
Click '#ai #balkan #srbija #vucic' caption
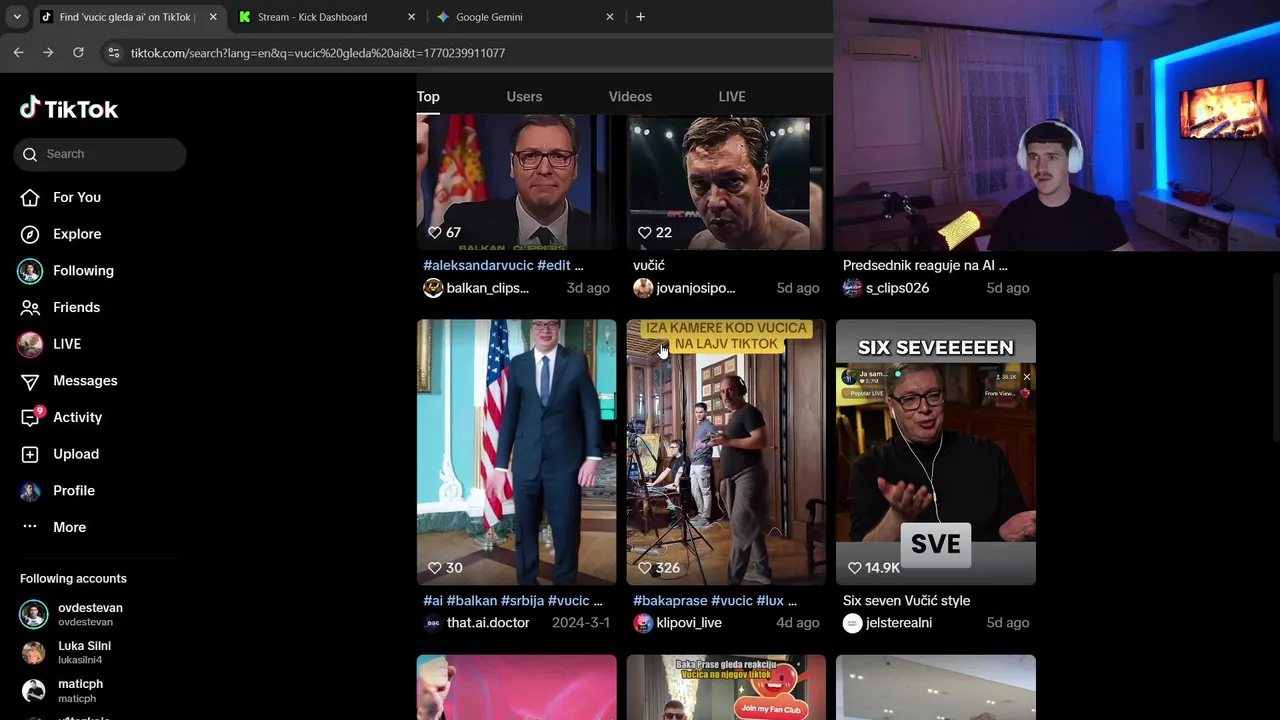point(513,601)
